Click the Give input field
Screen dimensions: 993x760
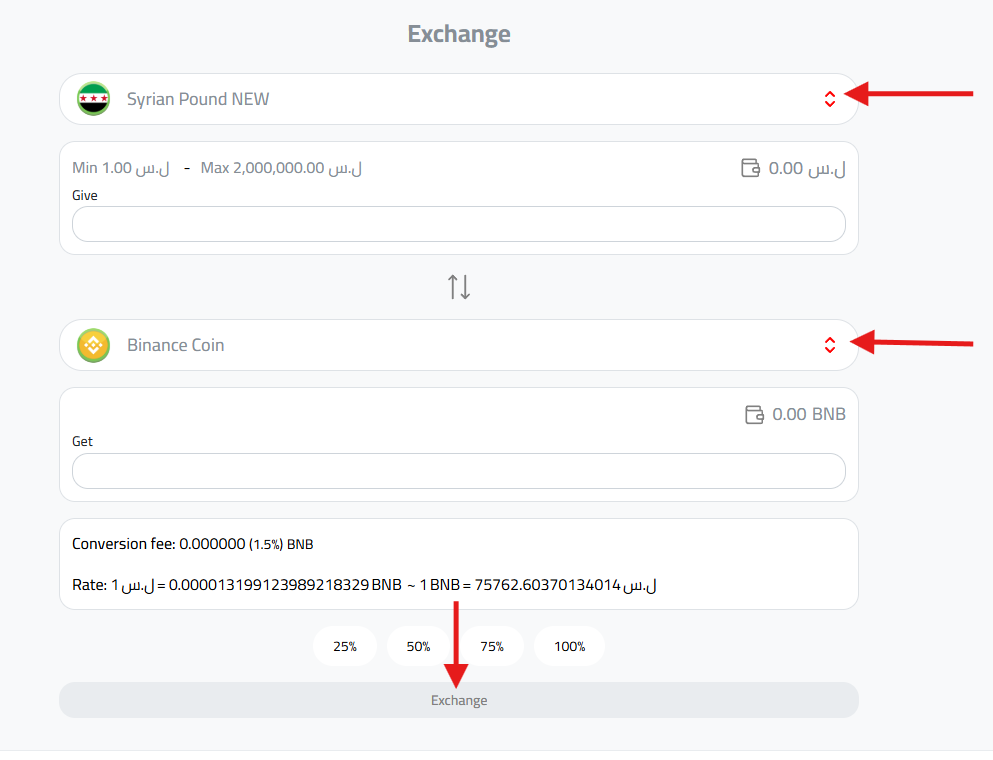coord(459,224)
